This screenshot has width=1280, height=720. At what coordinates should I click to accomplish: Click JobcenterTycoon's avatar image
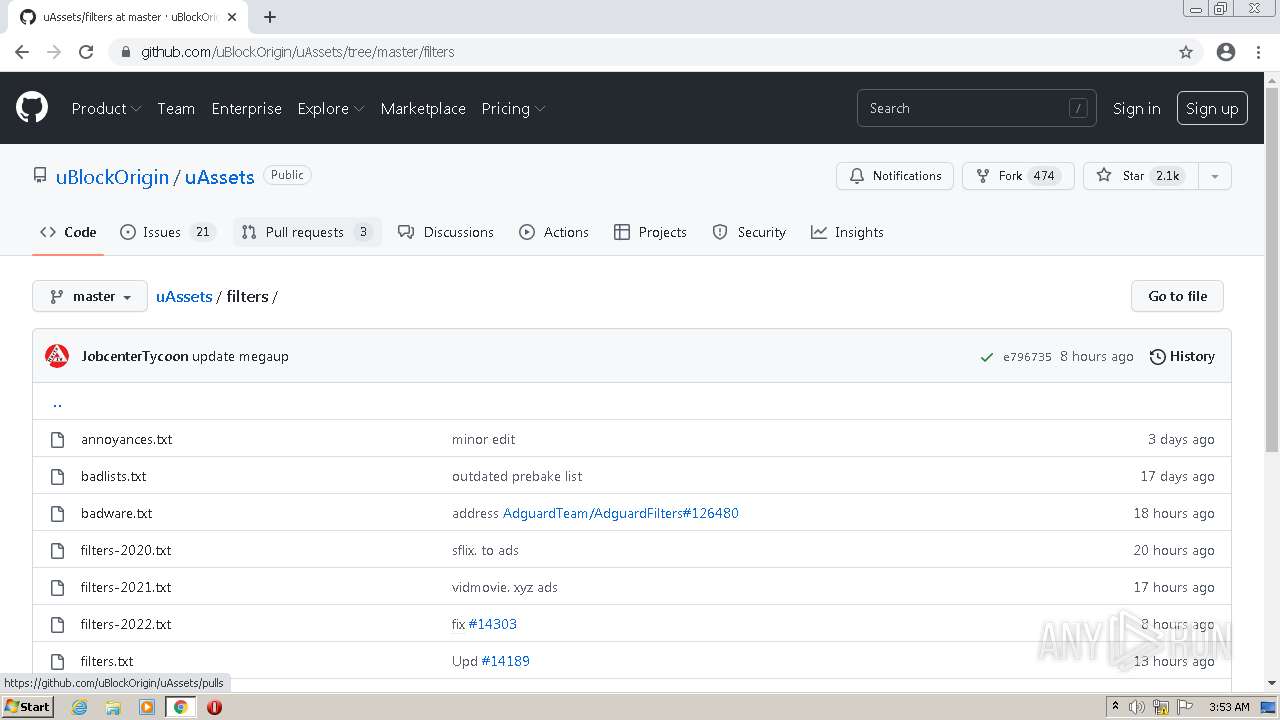pos(57,356)
